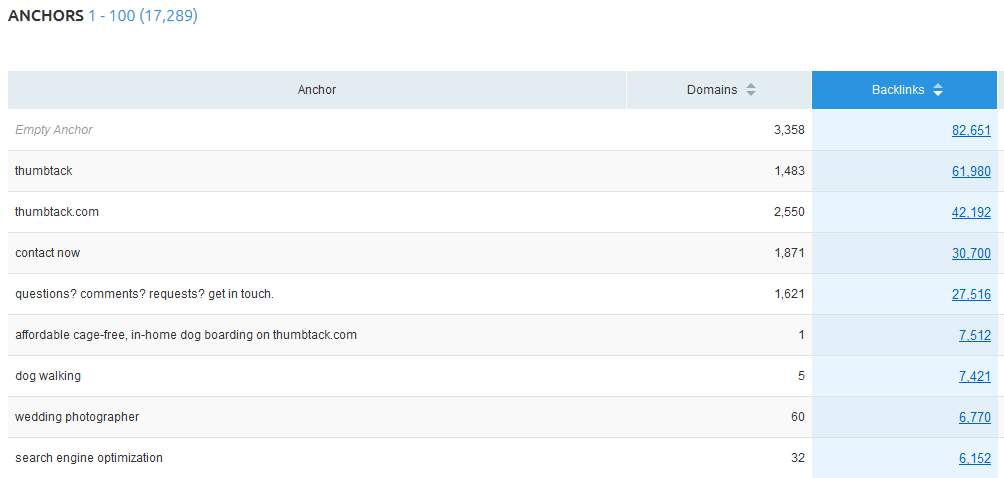Click the 'search engine optimization' anchor text
The width and height of the screenshot is (1004, 478).
click(x=89, y=458)
